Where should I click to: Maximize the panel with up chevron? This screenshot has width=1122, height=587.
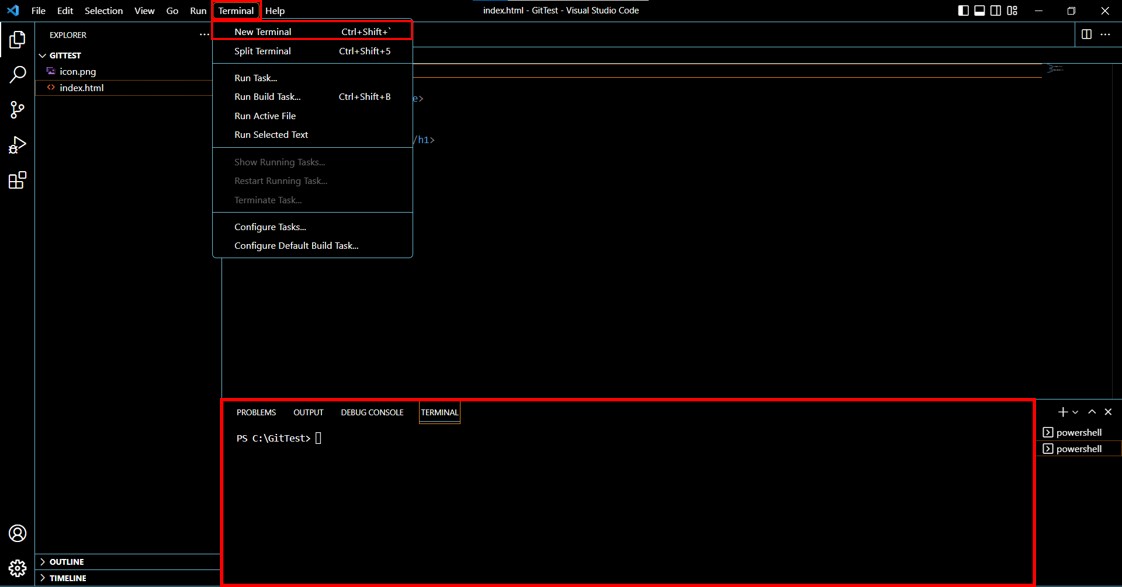(x=1092, y=412)
